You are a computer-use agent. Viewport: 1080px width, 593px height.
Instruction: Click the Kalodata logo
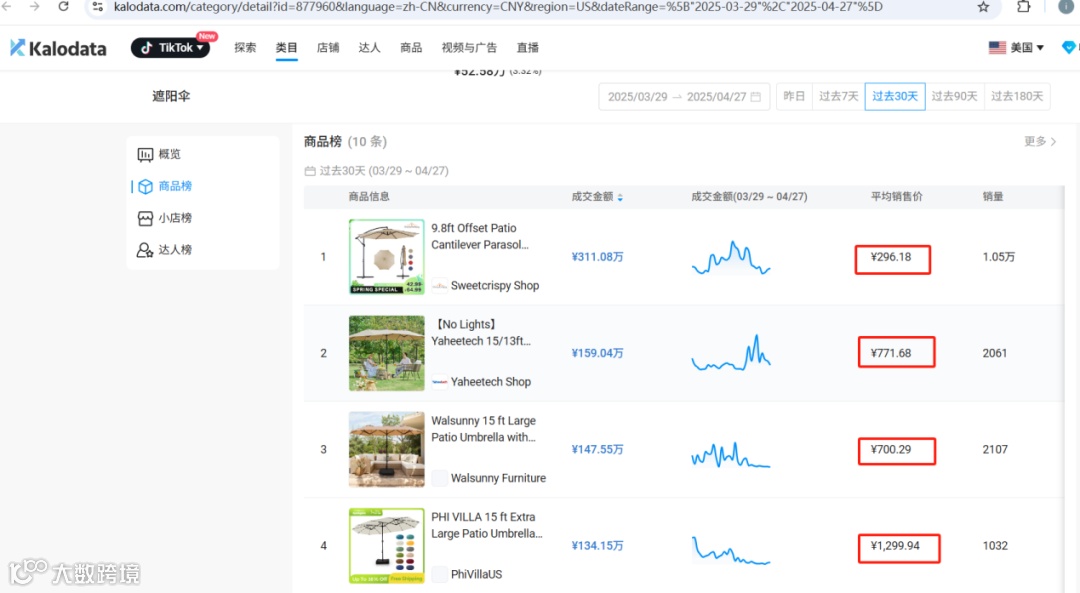59,48
